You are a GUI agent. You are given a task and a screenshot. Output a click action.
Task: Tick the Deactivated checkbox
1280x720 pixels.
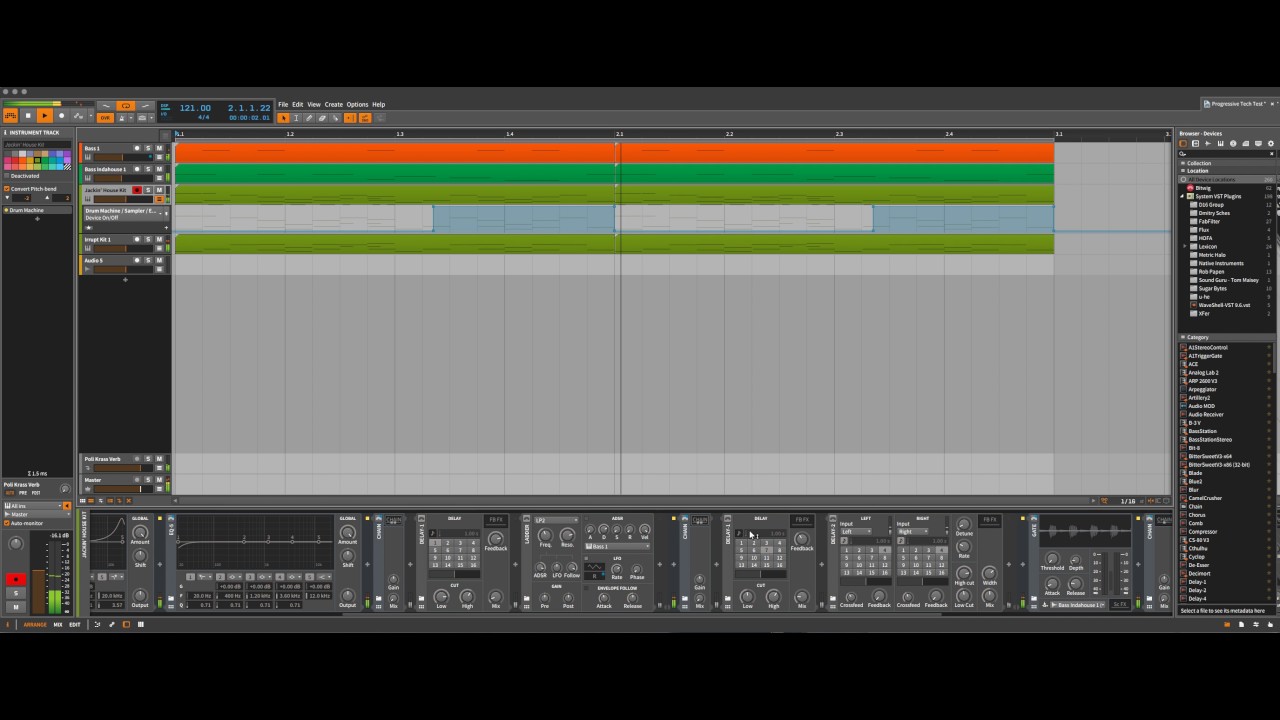tap(6, 176)
